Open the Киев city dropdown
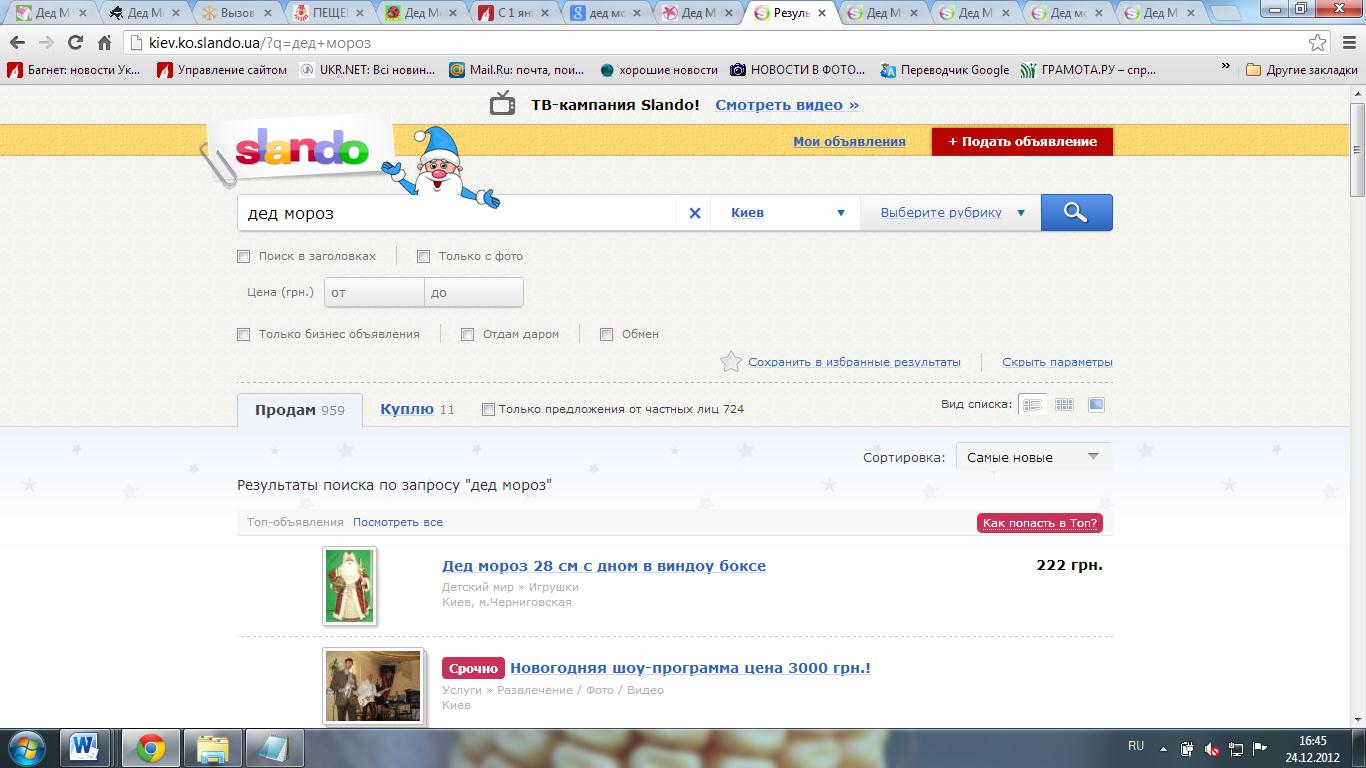 click(x=786, y=213)
